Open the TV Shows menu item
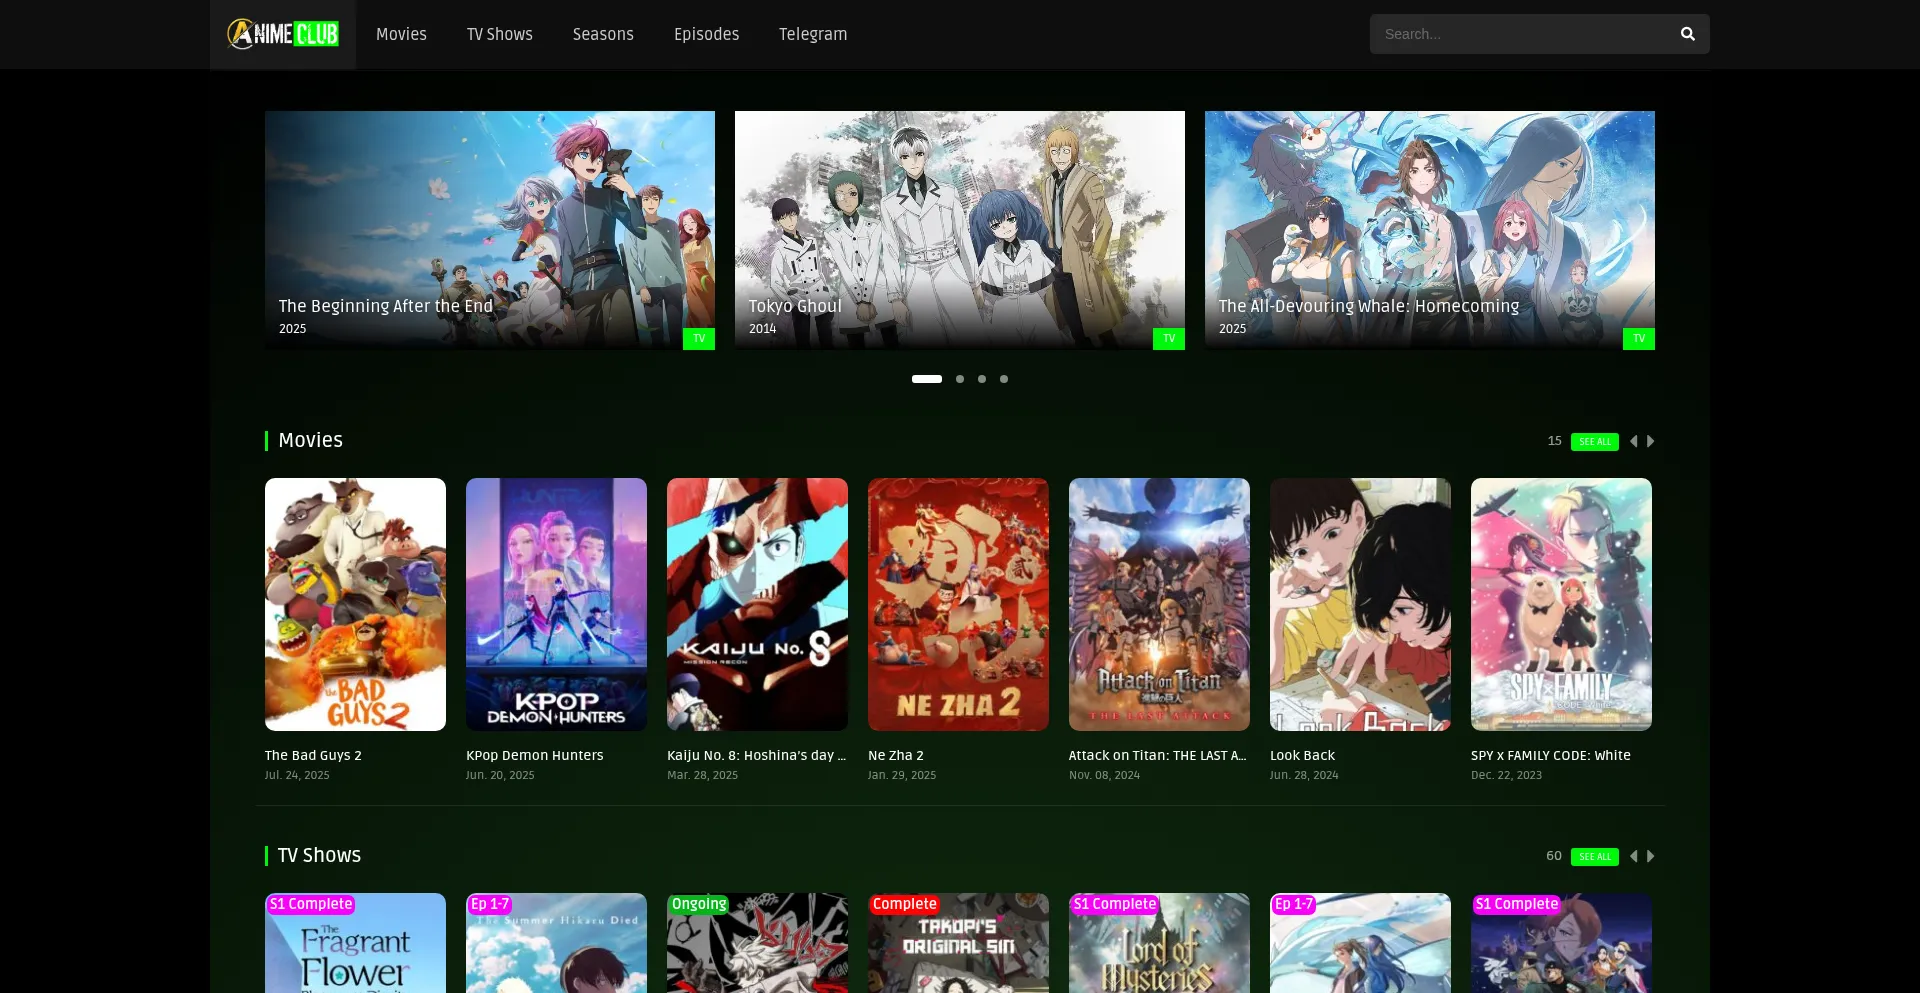 click(x=499, y=34)
